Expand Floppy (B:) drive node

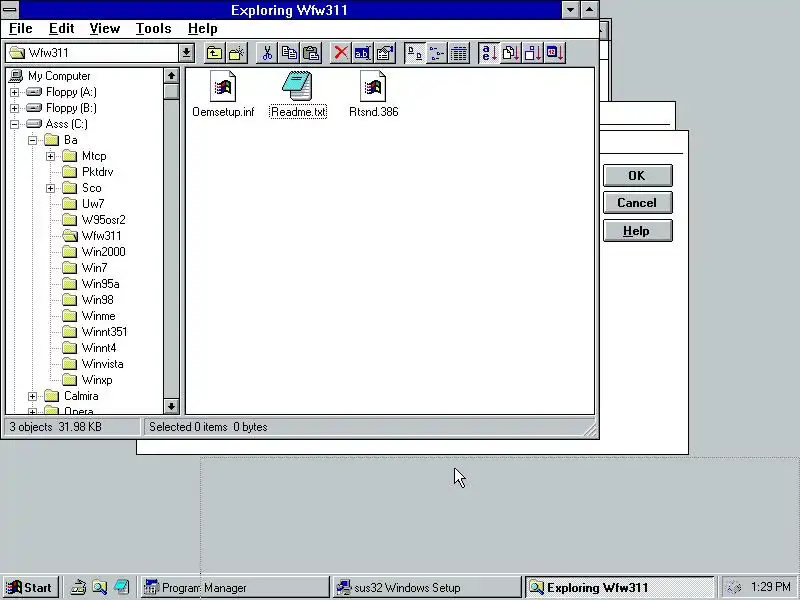tap(14, 108)
